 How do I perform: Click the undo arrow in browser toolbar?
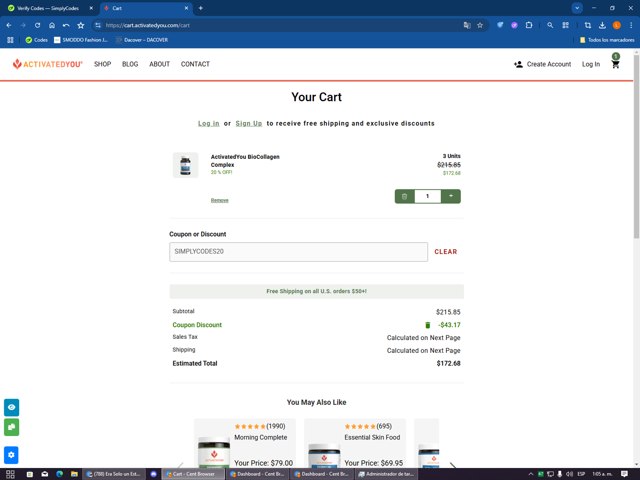click(x=66, y=25)
